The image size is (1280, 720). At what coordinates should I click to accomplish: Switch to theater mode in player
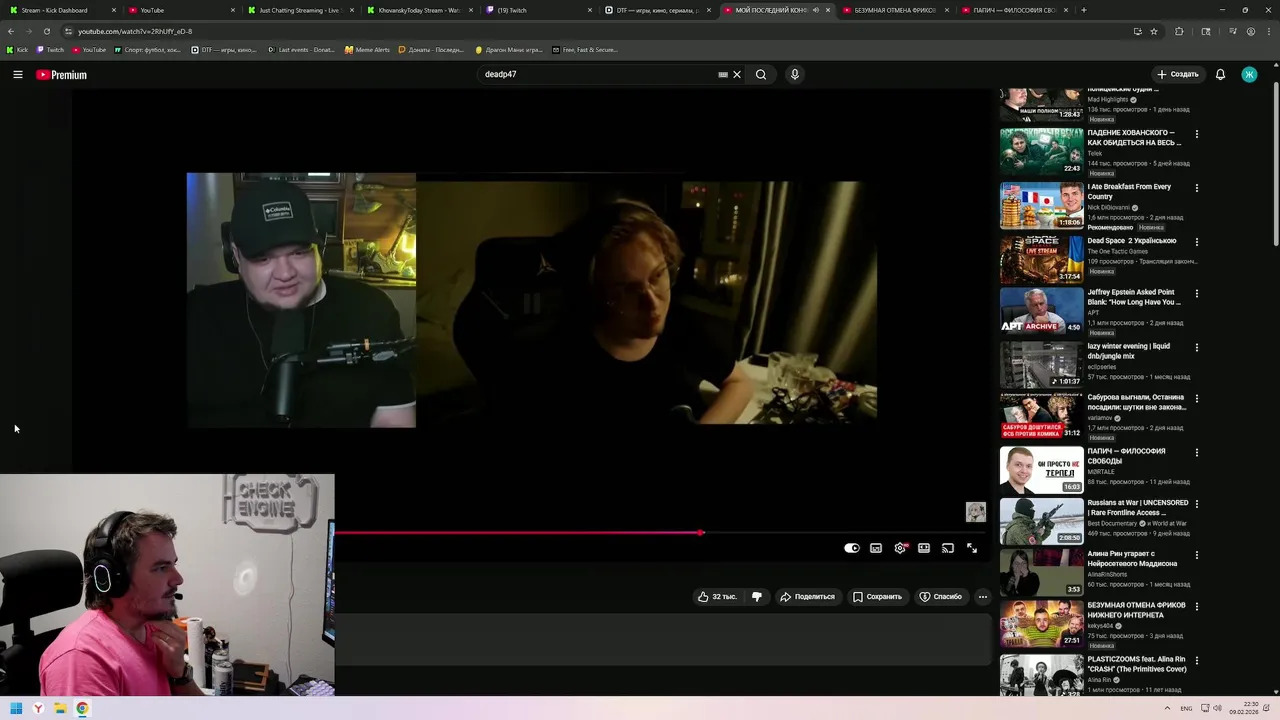coord(924,548)
